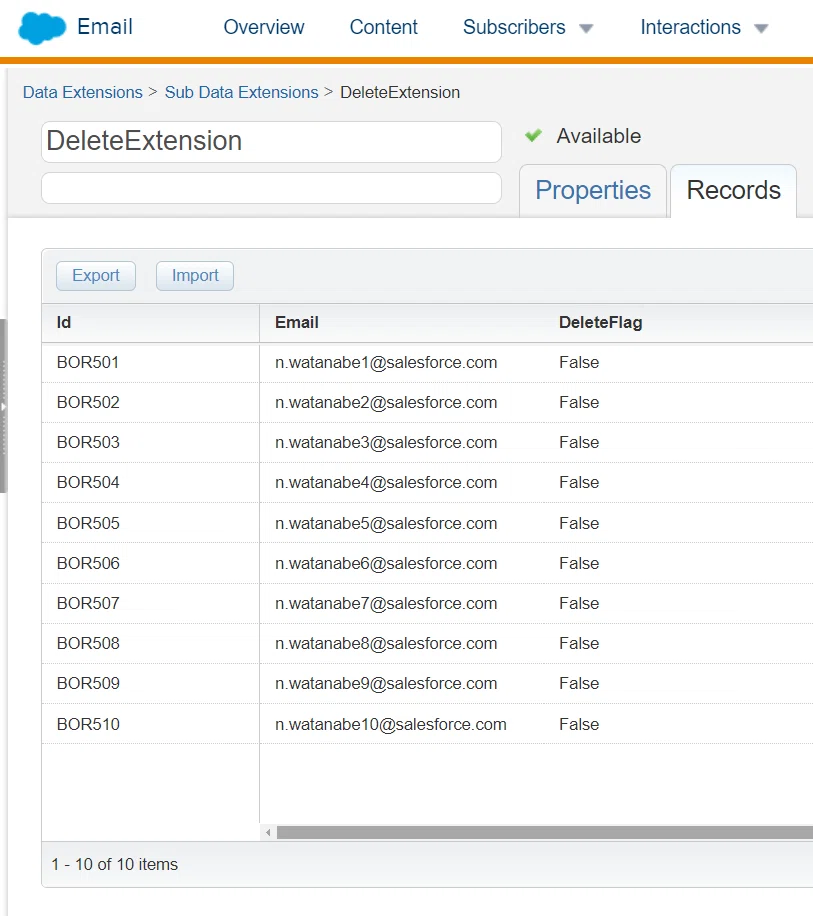Click the '1 - 10 of 10 items' pager text

coord(114,865)
